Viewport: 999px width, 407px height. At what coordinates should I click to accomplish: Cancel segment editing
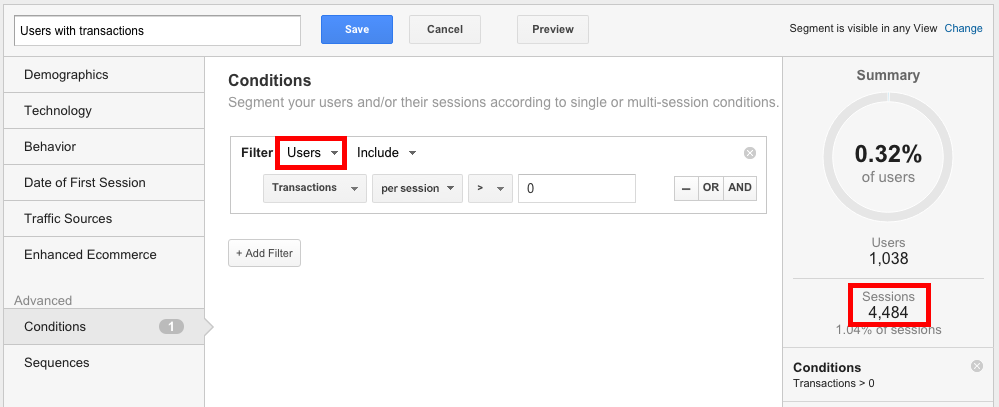tap(445, 29)
